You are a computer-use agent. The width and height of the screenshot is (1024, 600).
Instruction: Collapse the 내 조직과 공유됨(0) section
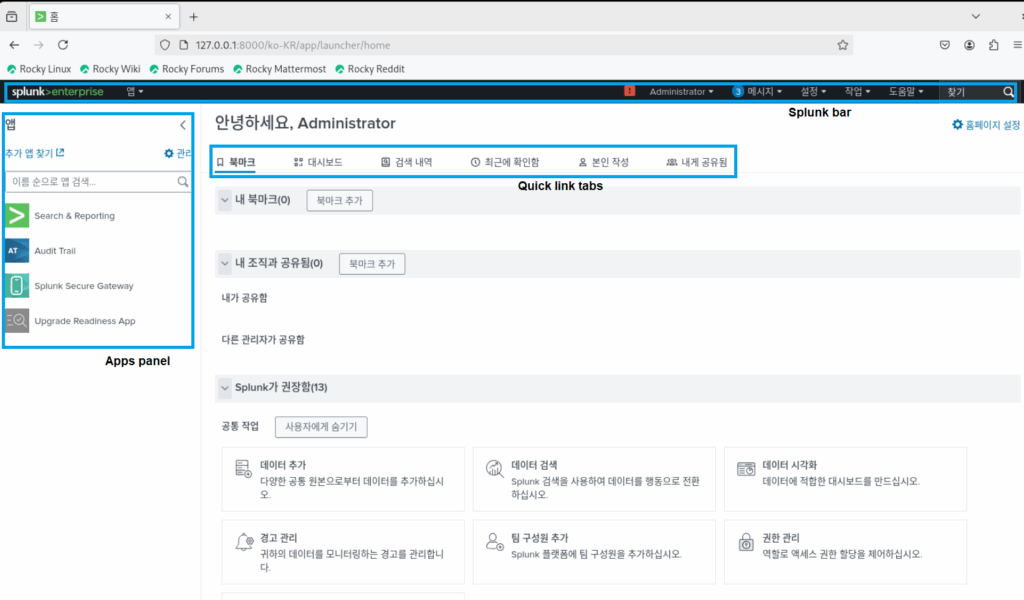coord(225,263)
